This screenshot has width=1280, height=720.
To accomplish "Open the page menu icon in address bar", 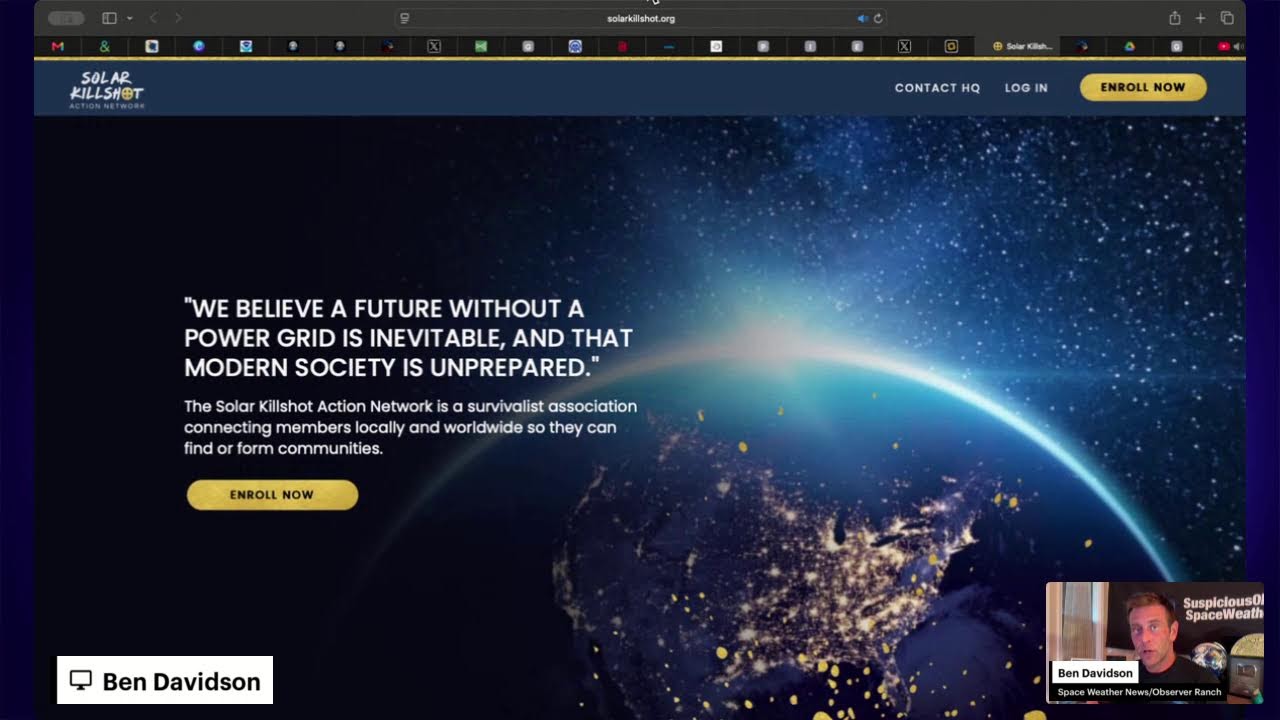I will click(x=405, y=18).
